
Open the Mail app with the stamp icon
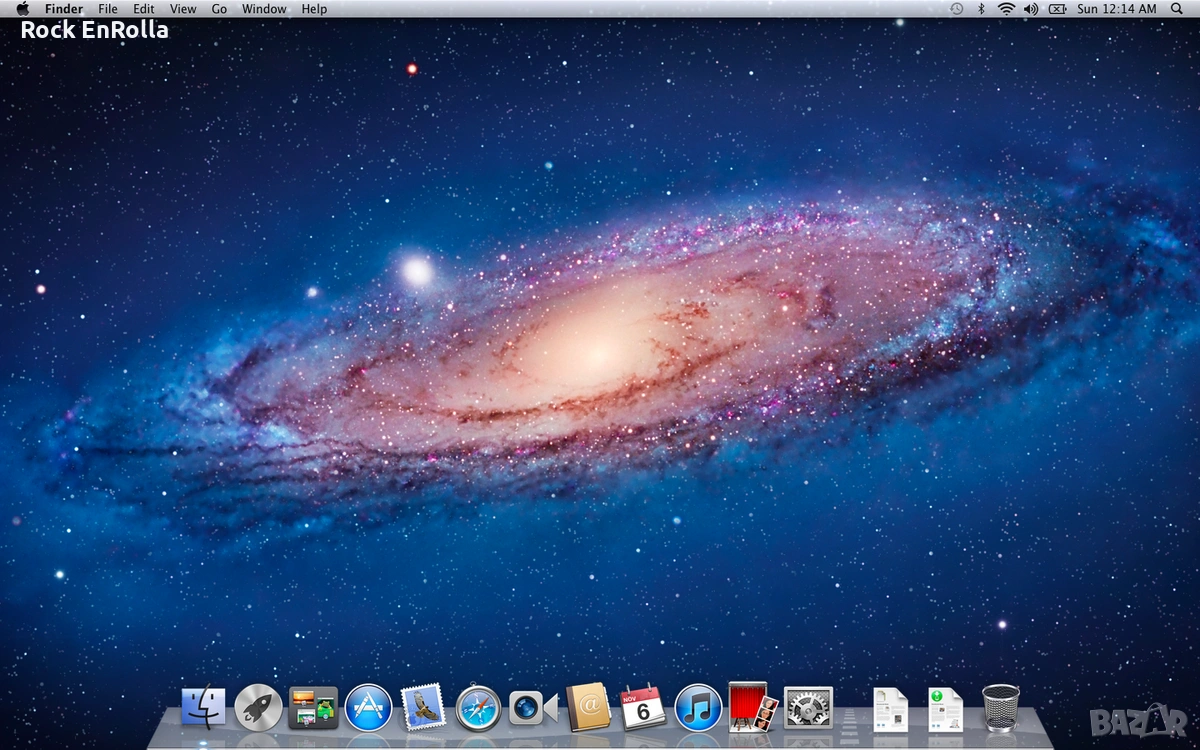(422, 708)
